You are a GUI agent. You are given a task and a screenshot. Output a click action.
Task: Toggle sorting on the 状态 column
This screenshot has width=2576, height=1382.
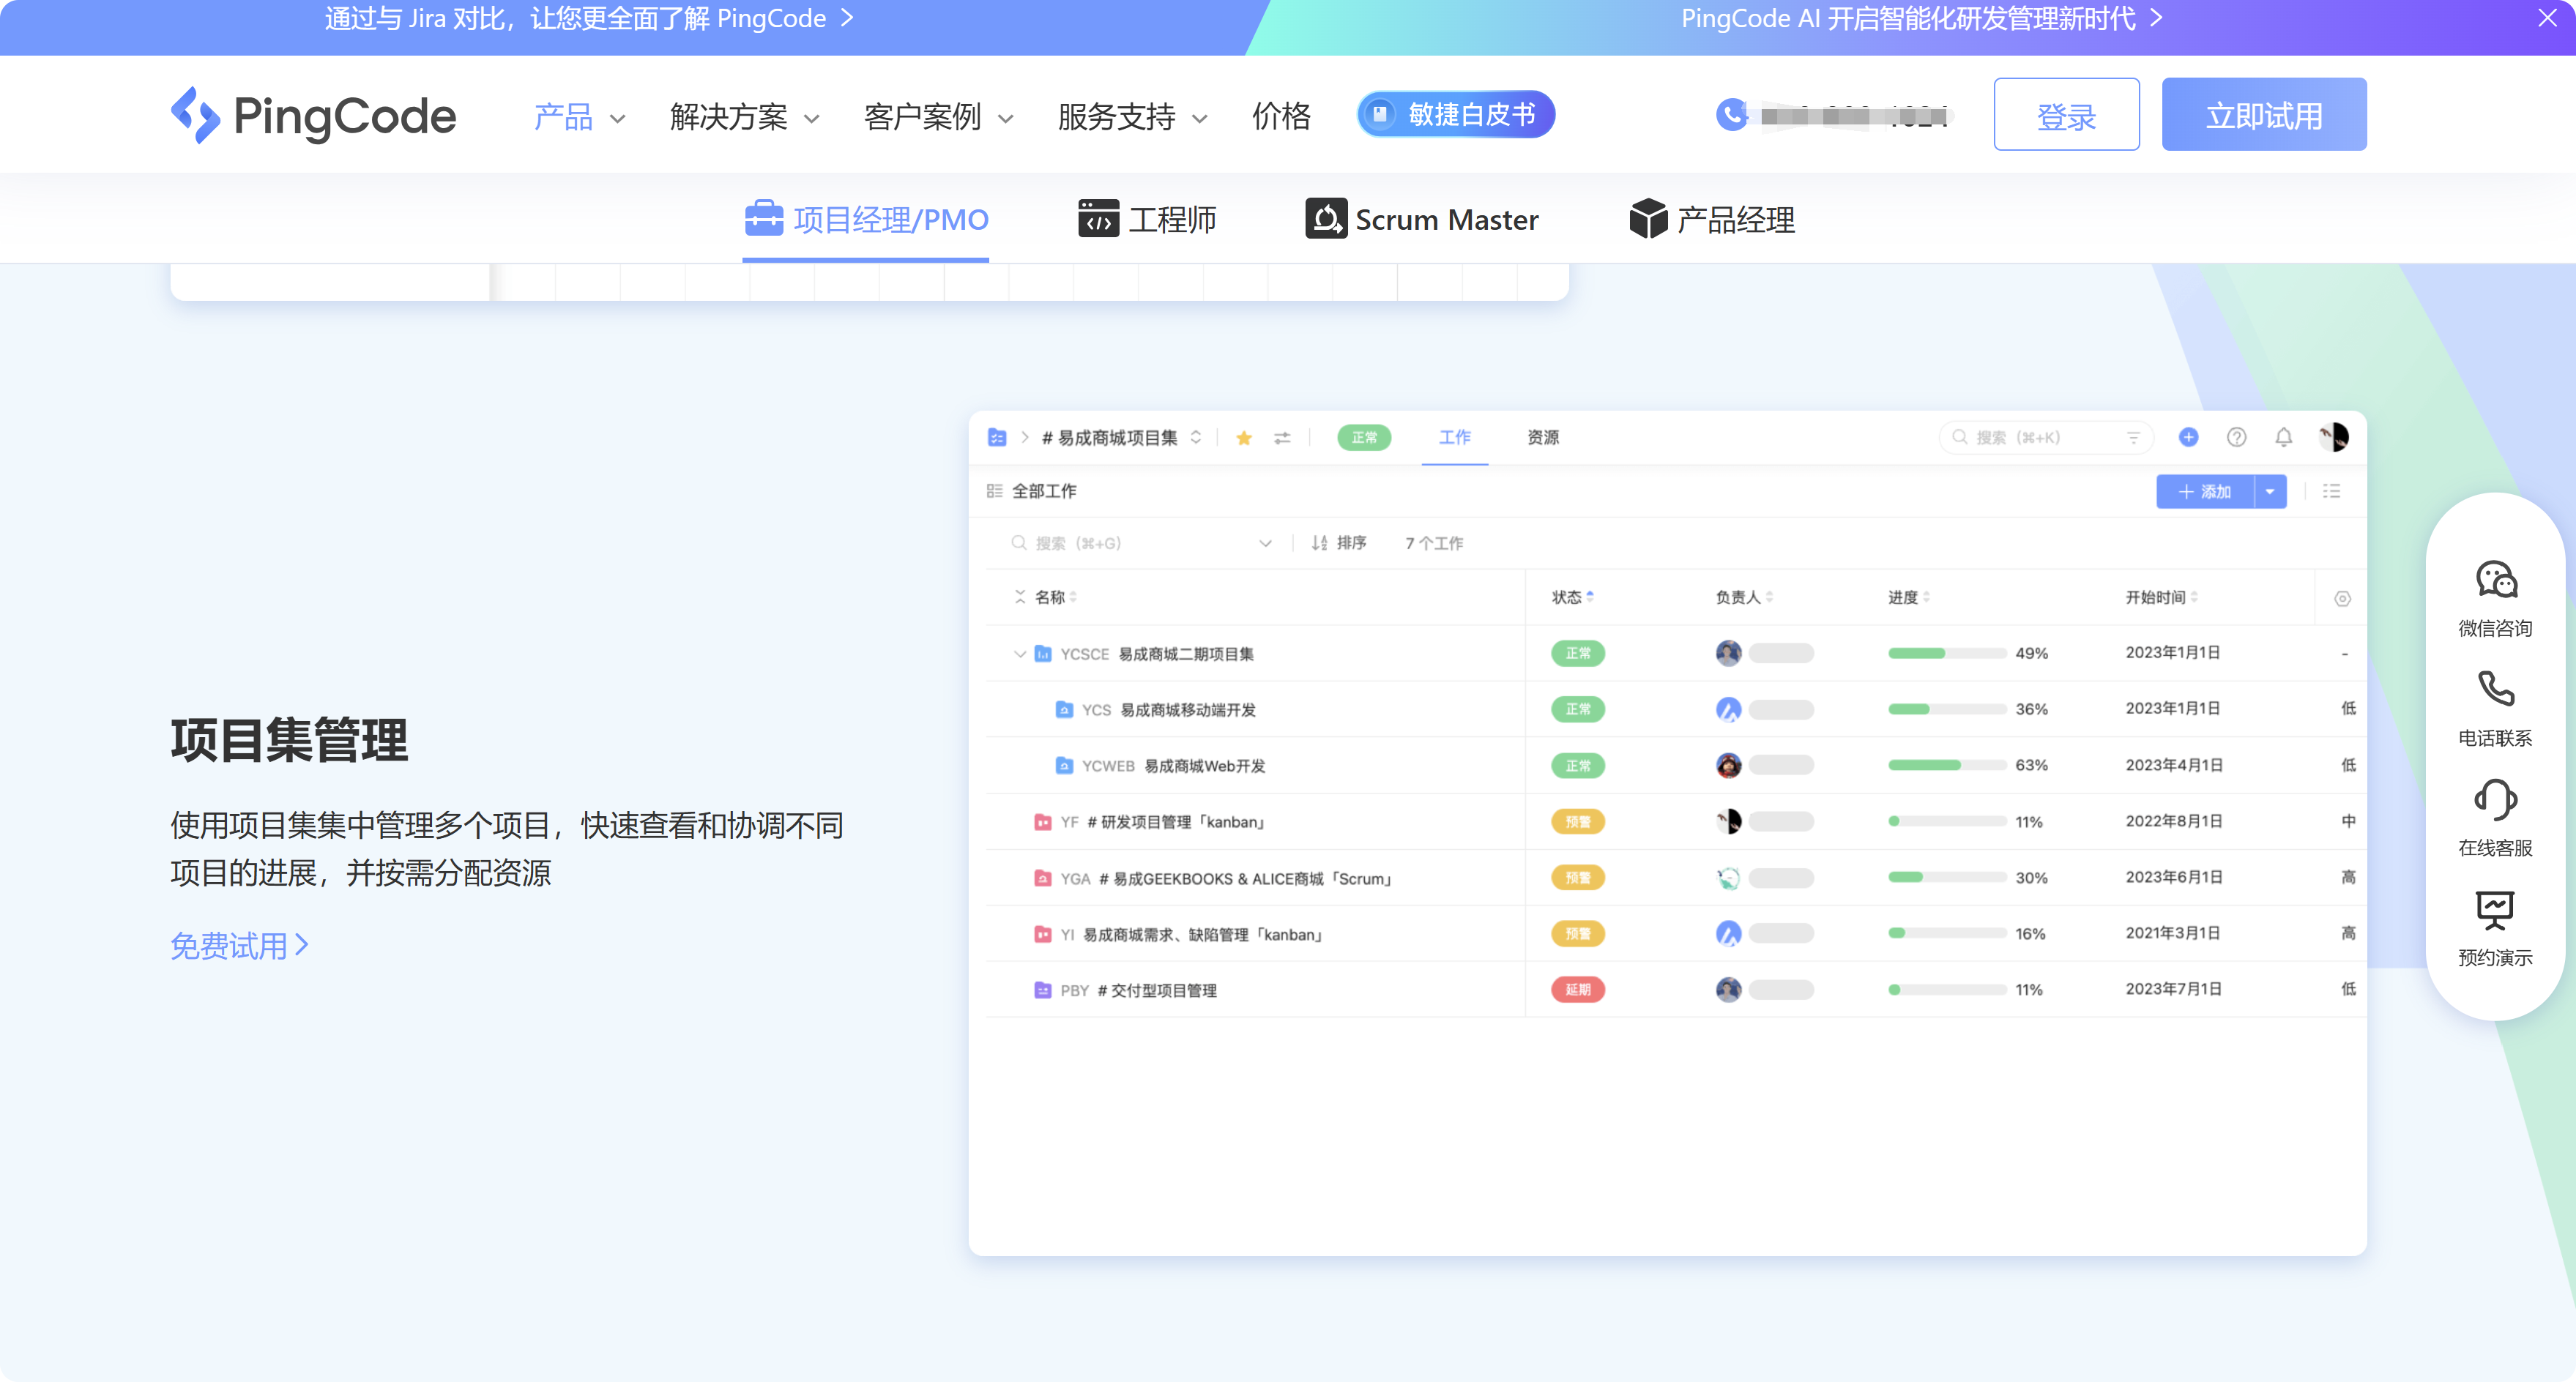1591,596
